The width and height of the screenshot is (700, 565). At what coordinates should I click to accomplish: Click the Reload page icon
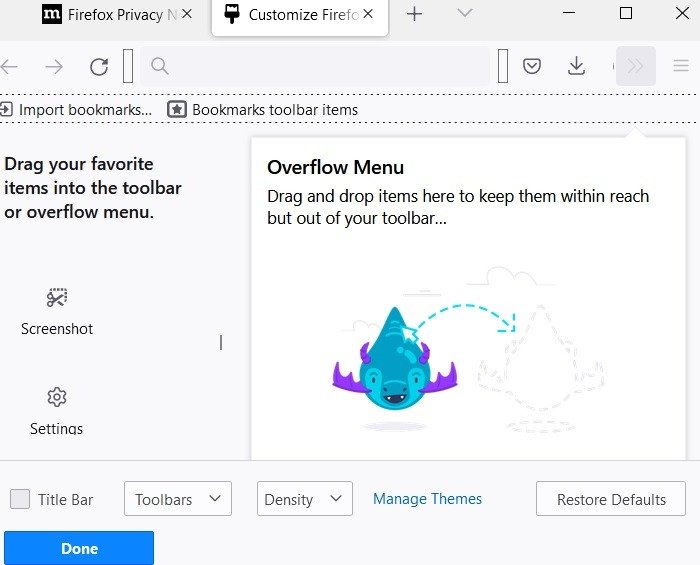[99, 66]
